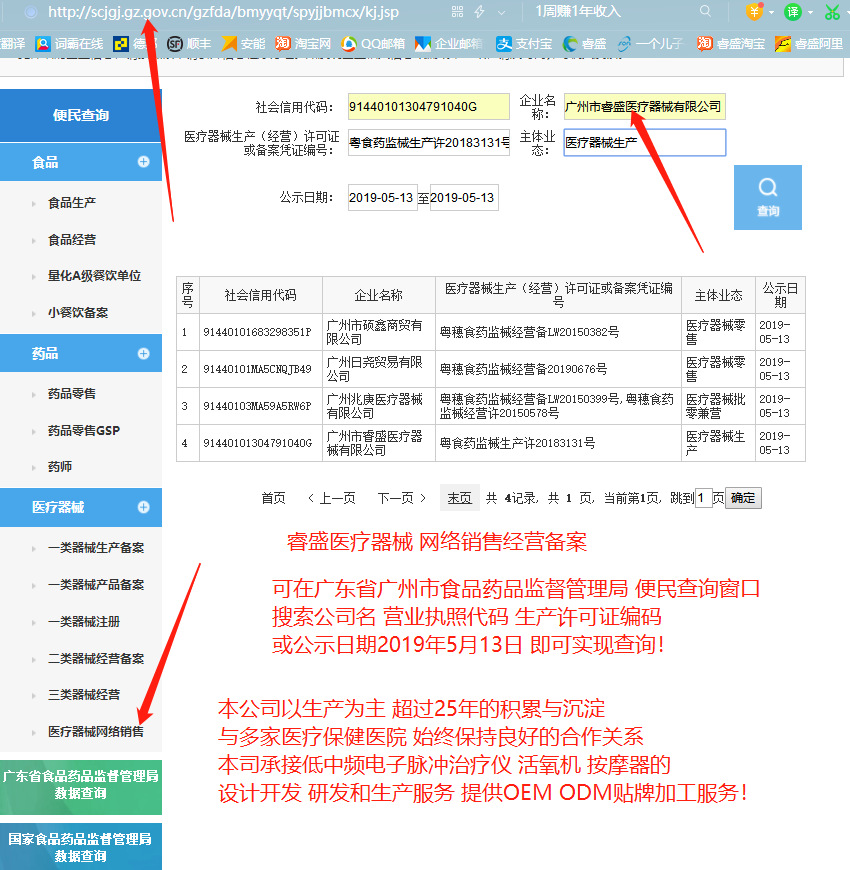
Task: Click the 社会信用代码 column header
Action: pyautogui.click(x=260, y=295)
